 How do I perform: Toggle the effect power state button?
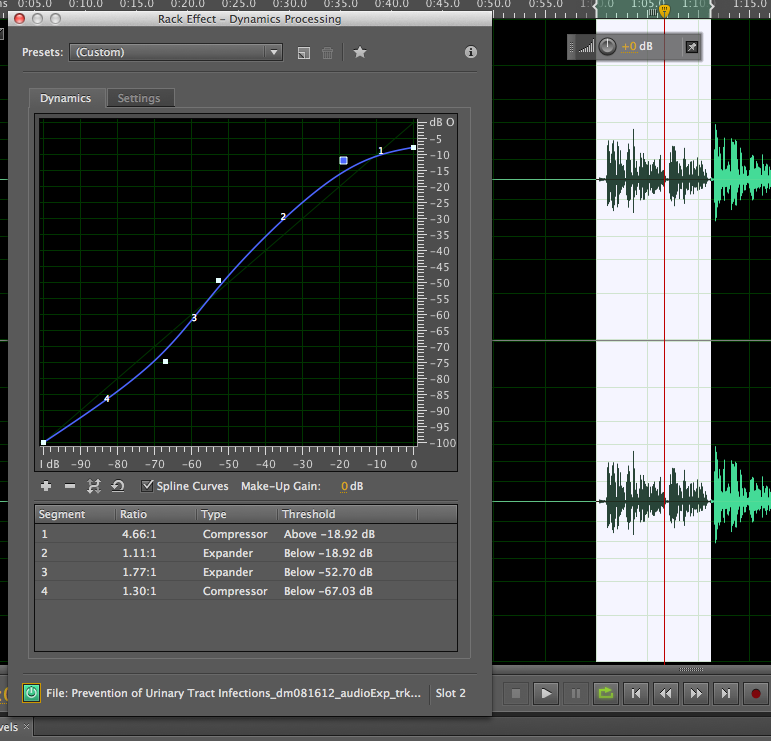tap(31, 692)
